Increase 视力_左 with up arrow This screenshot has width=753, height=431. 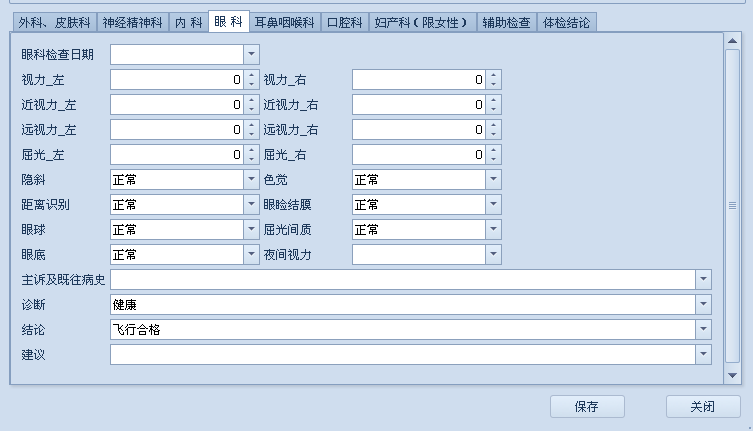point(251,75)
